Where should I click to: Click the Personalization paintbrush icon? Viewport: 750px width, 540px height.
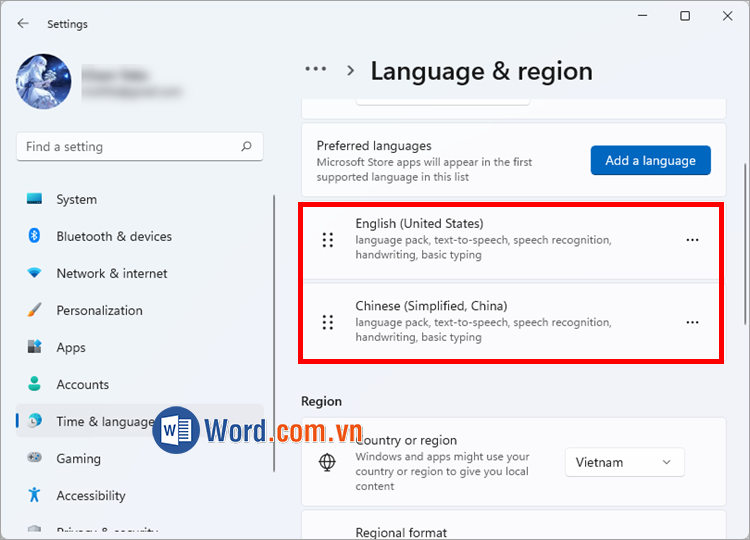35,310
